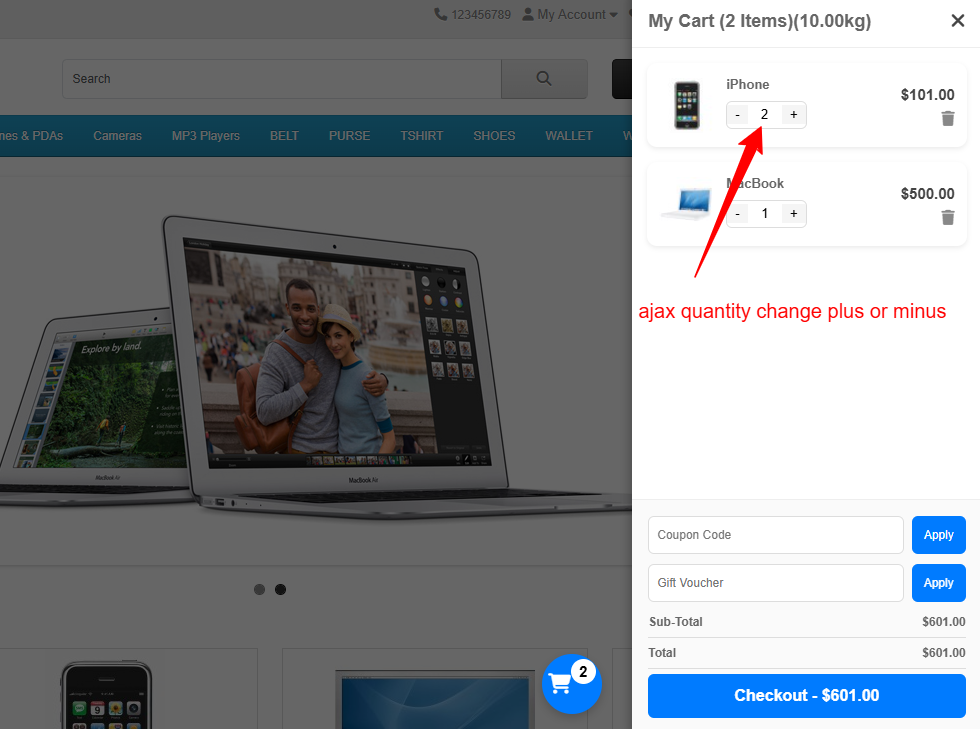Screen dimensions: 980x729
Task: Increase MacBook quantity with plus button
Action: click(793, 214)
